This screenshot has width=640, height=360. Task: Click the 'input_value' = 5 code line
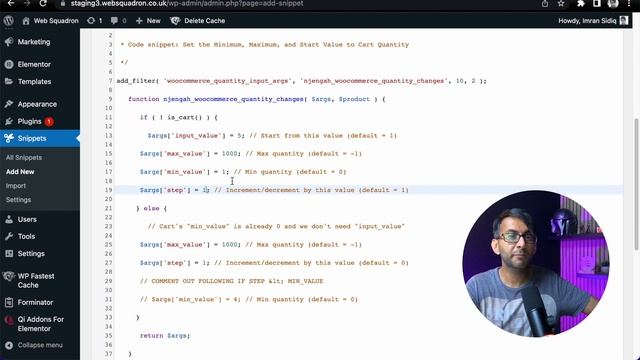272,136
